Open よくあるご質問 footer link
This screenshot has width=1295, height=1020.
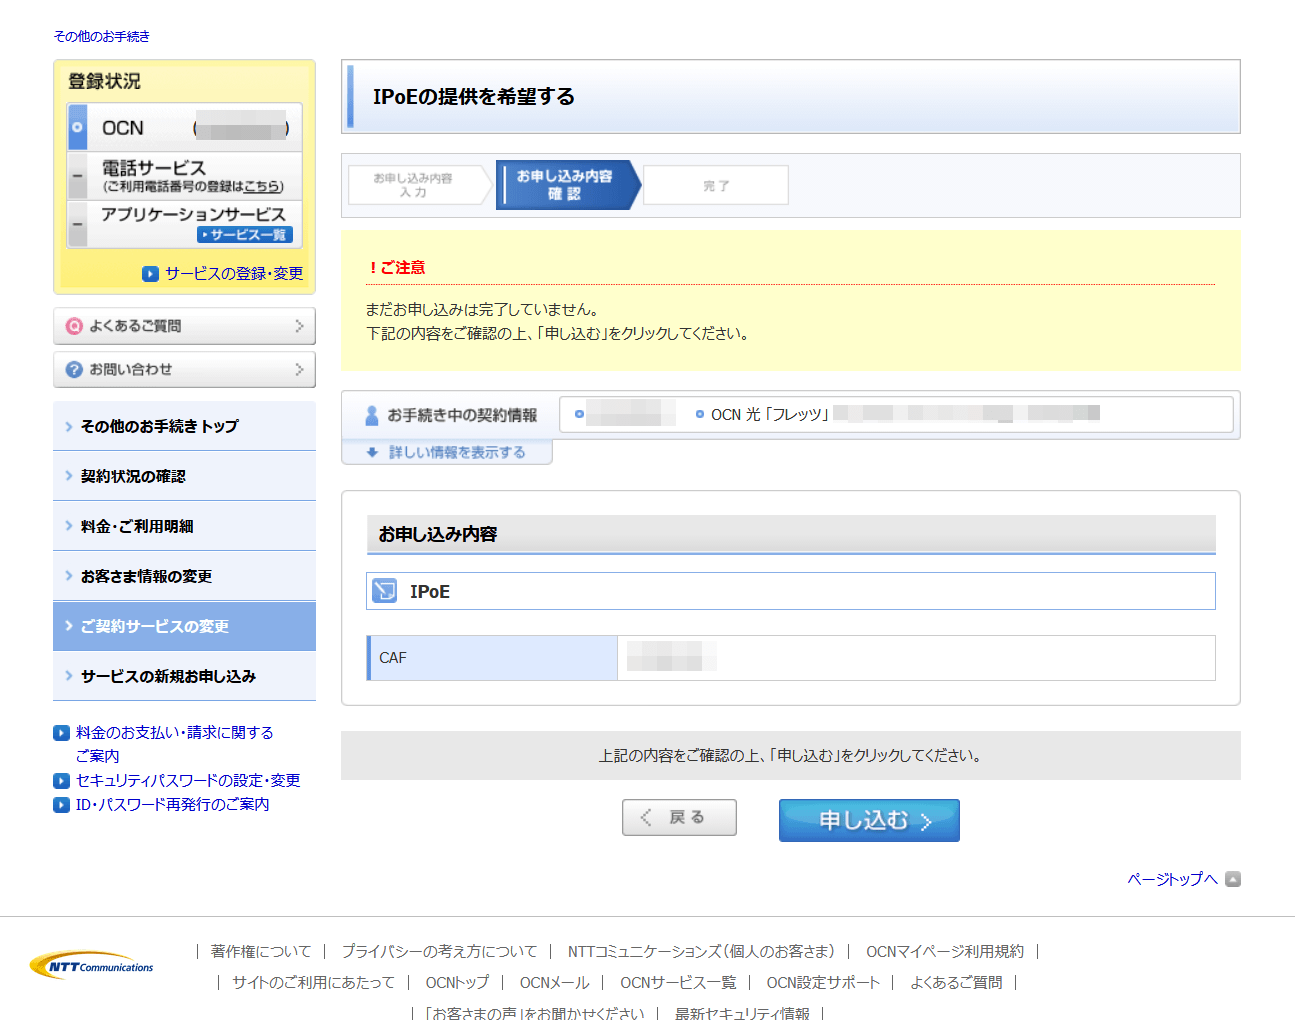coord(956,982)
